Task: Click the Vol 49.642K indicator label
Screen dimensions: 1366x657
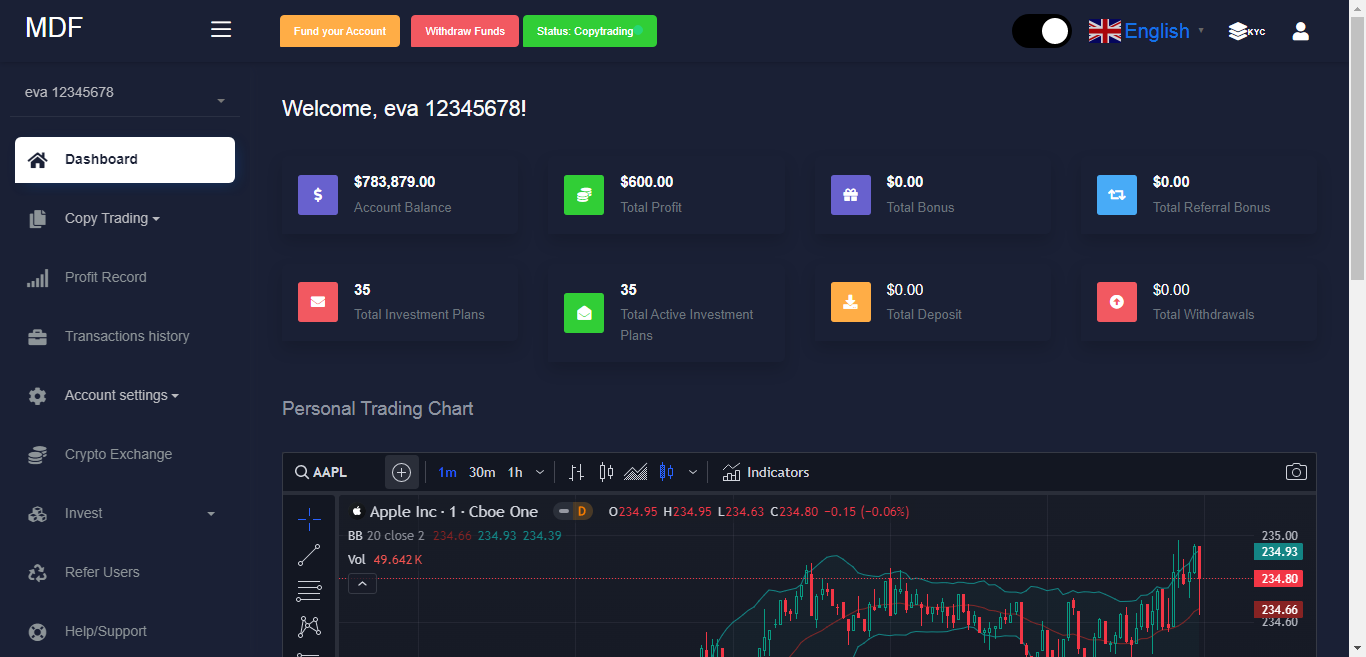Action: click(x=385, y=560)
